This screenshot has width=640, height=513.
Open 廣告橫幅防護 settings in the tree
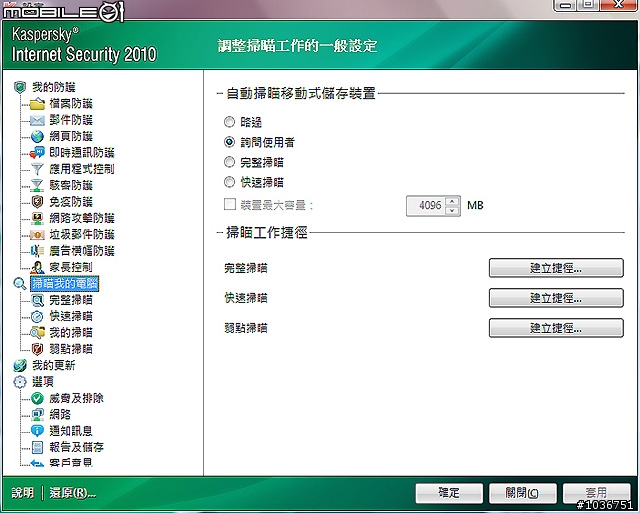click(x=82, y=251)
